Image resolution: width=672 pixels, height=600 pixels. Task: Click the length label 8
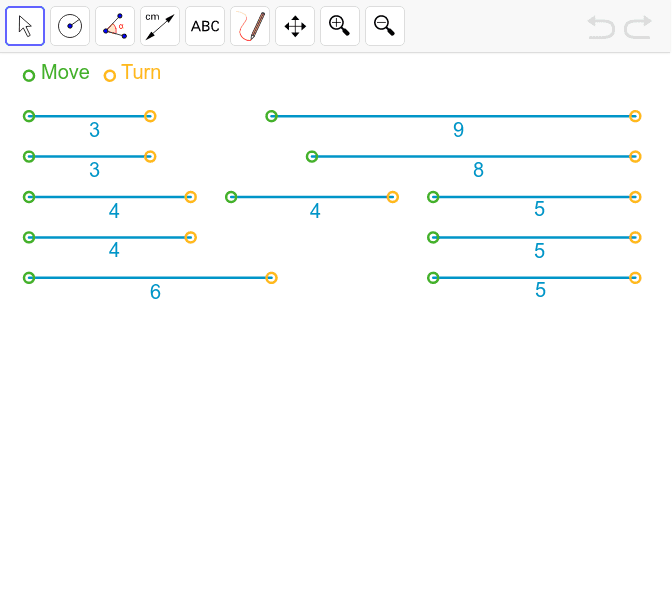click(478, 170)
